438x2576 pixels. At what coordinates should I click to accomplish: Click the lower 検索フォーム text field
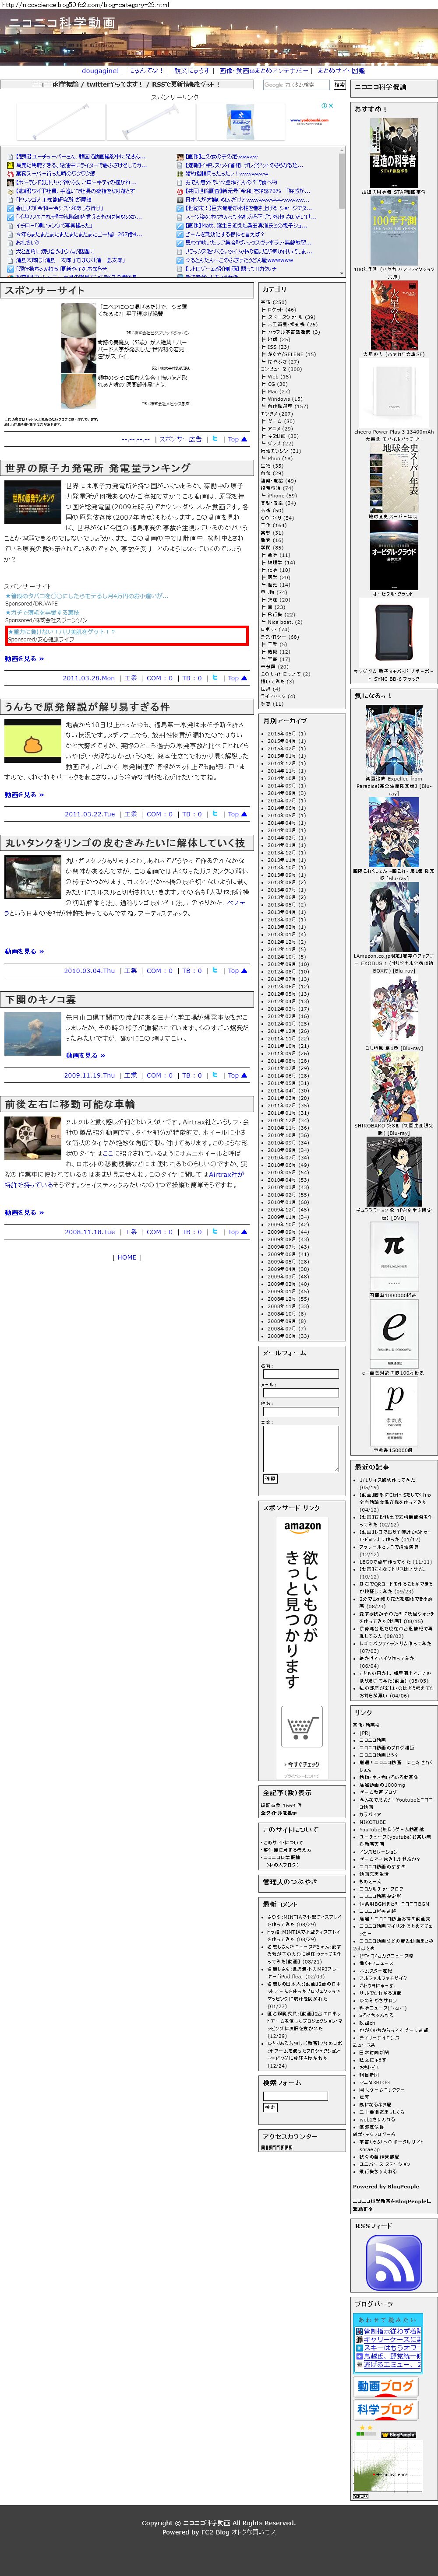(295, 2096)
